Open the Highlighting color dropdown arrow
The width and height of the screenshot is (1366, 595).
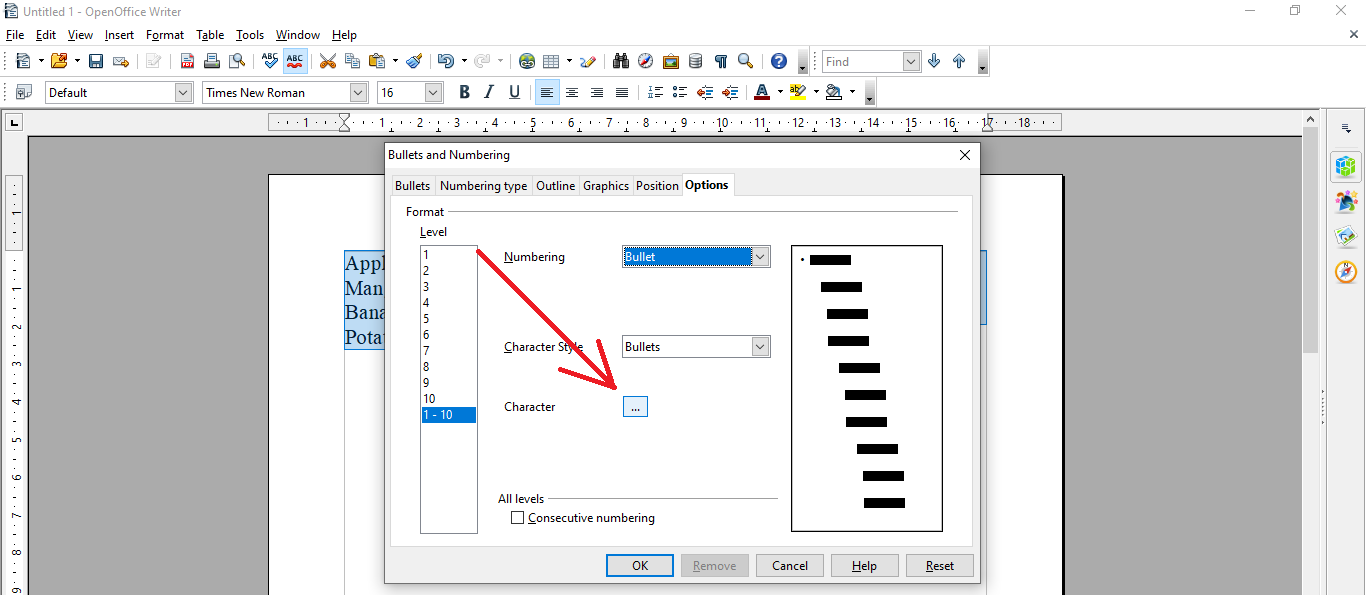817,92
